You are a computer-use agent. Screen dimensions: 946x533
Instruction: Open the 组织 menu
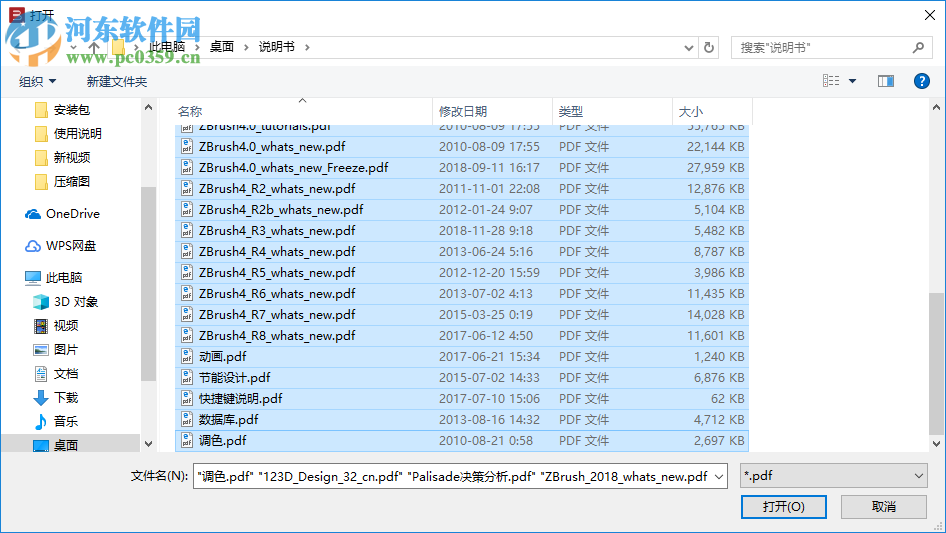[x=37, y=81]
